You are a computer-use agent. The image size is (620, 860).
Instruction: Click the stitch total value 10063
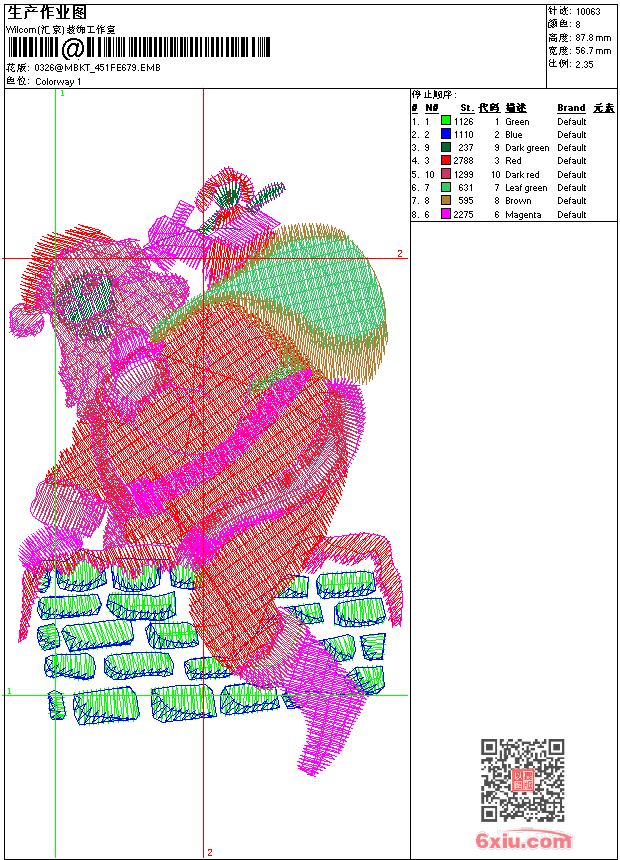click(x=588, y=12)
